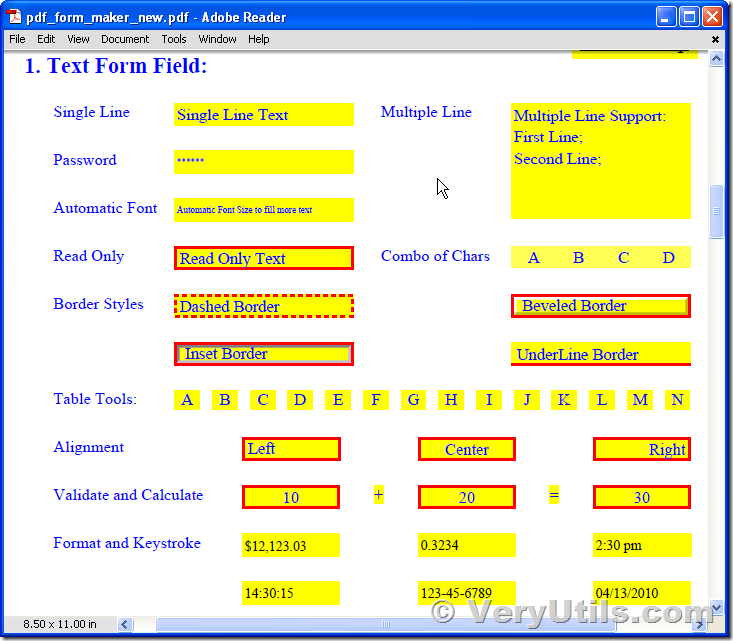Image resolution: width=733 pixels, height=641 pixels.
Task: Click the Automatic Font Size field
Action: click(264, 210)
